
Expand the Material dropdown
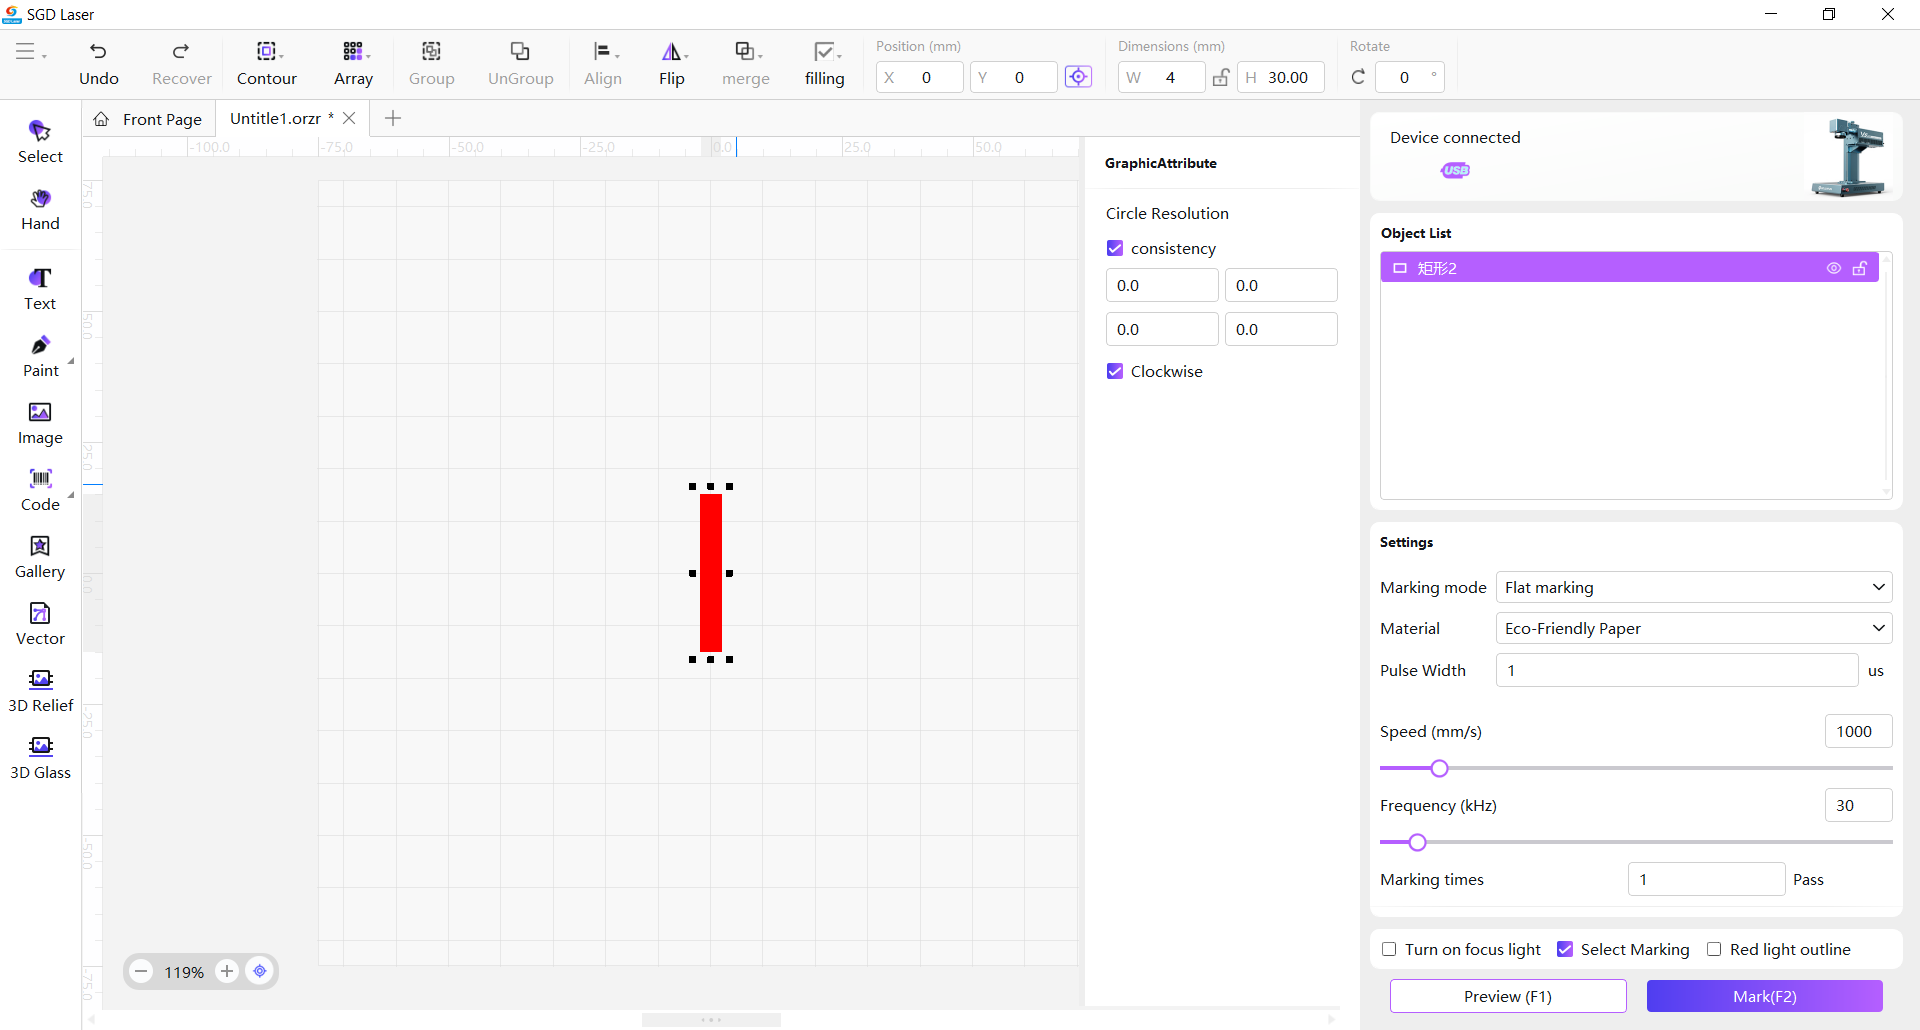click(1694, 628)
